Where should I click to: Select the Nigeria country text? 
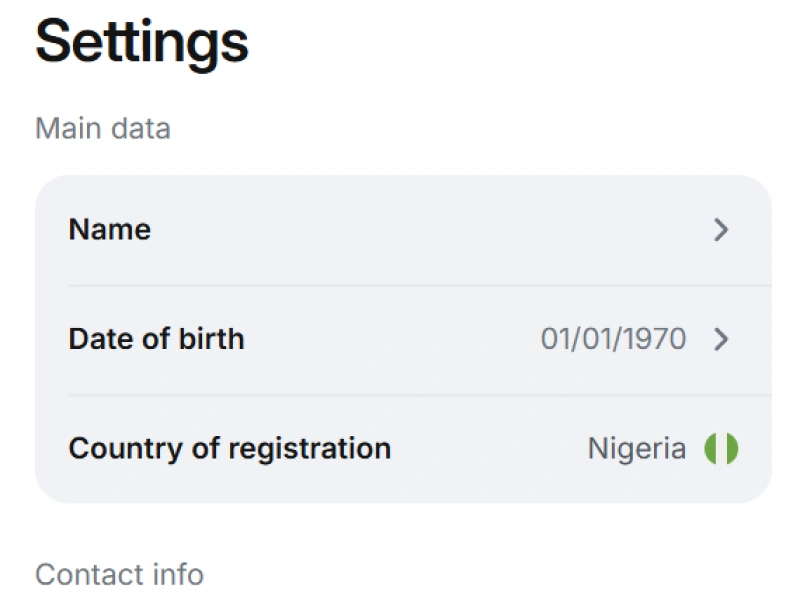636,449
